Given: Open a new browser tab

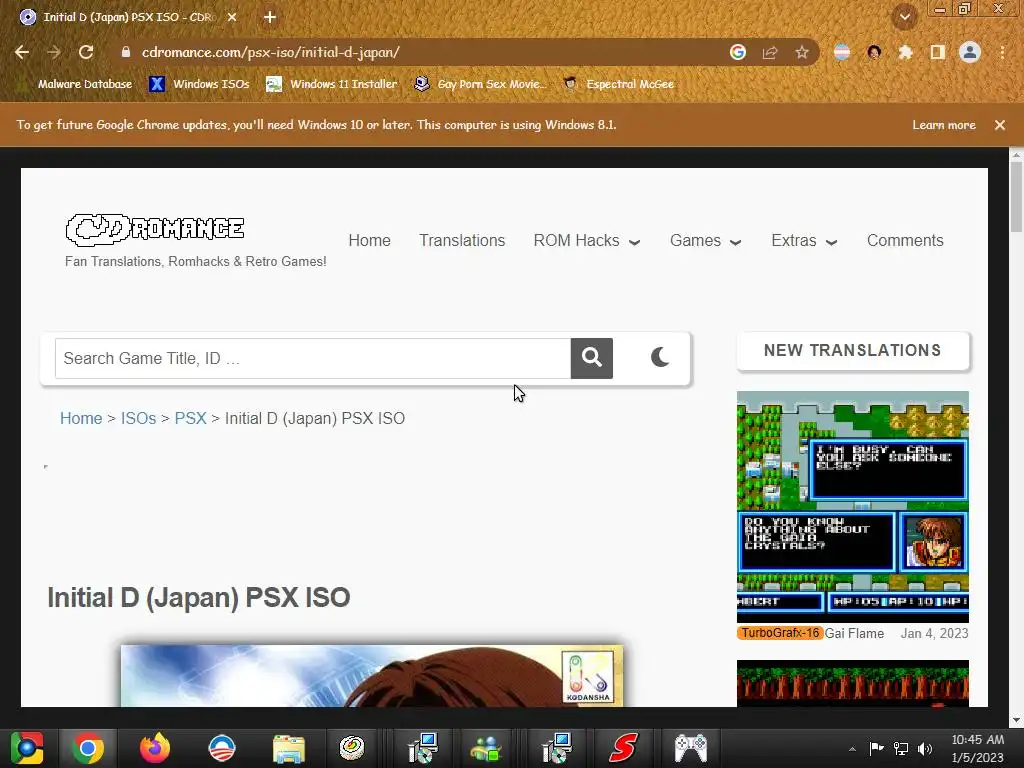Looking at the screenshot, I should point(270,17).
